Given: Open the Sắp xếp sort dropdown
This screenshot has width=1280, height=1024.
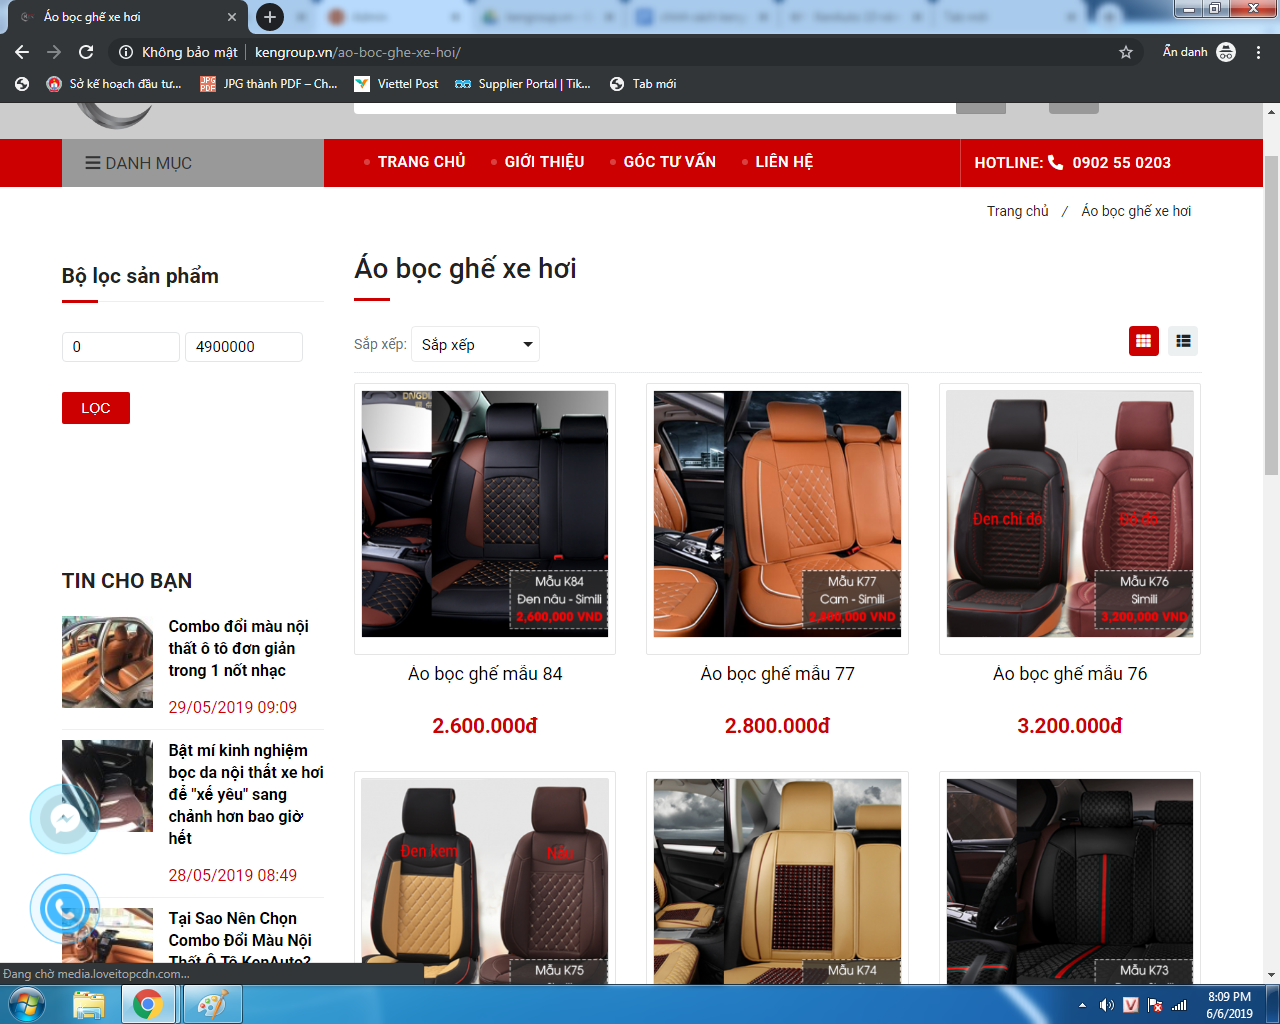Looking at the screenshot, I should [475, 345].
